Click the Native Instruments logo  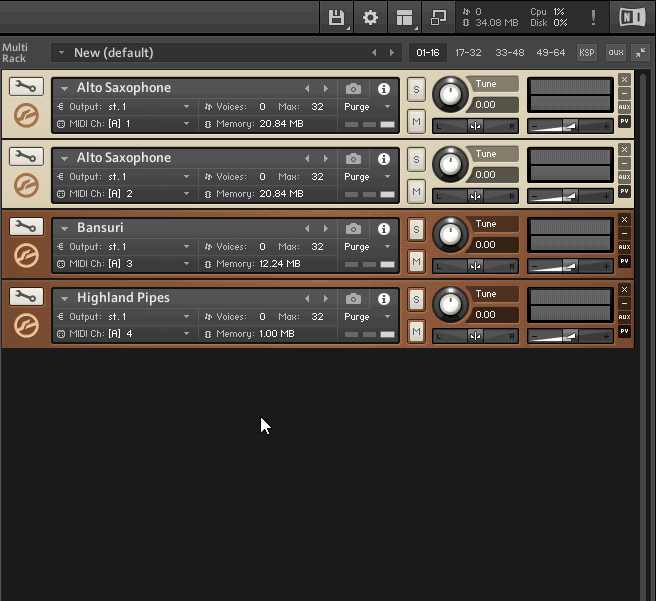click(632, 18)
